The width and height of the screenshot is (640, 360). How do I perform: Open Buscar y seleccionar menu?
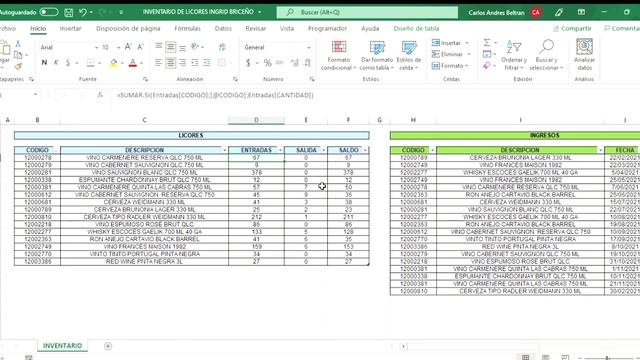(546, 55)
